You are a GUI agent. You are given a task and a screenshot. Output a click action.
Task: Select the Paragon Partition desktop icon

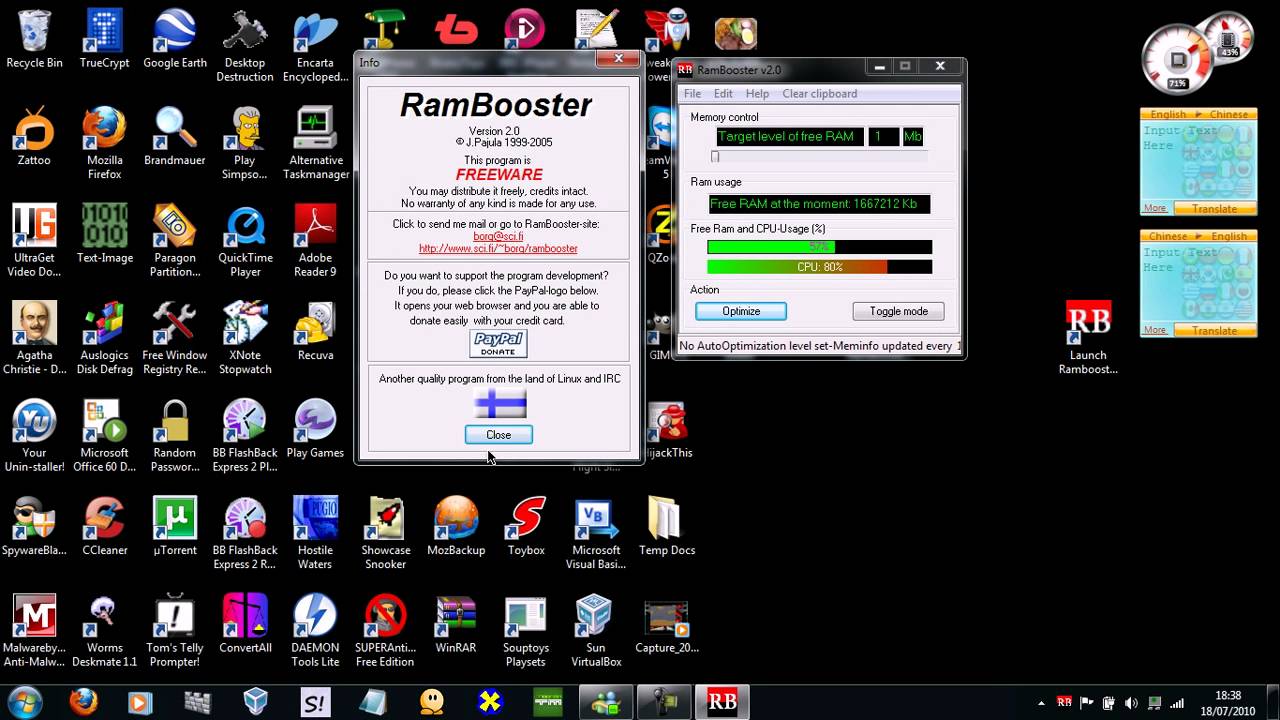point(175,242)
